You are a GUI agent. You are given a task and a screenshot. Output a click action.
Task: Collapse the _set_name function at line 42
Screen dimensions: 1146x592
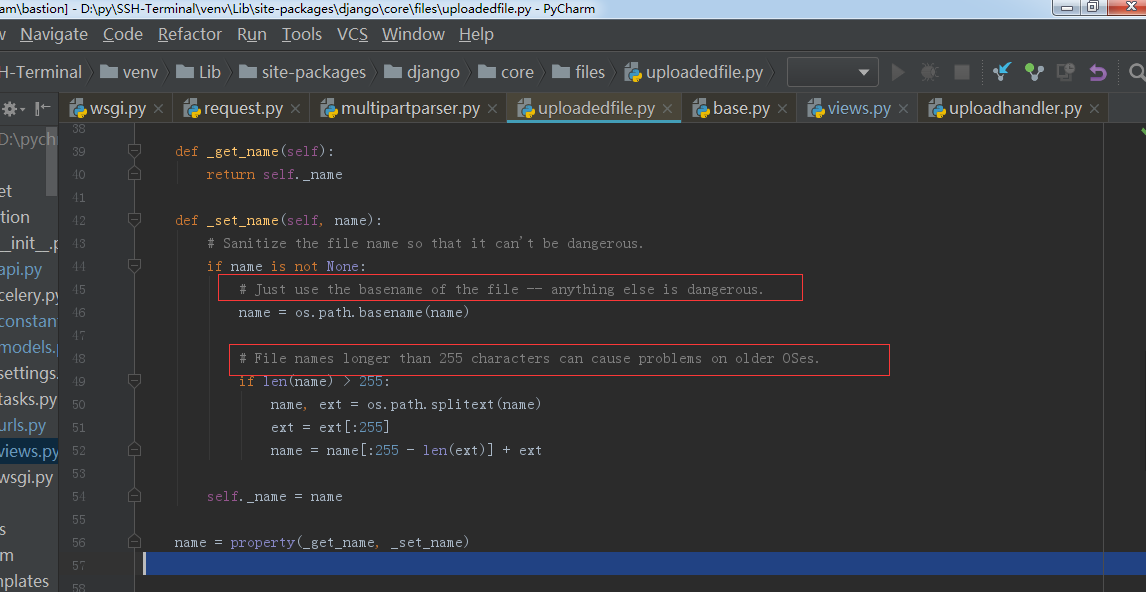tap(134, 220)
